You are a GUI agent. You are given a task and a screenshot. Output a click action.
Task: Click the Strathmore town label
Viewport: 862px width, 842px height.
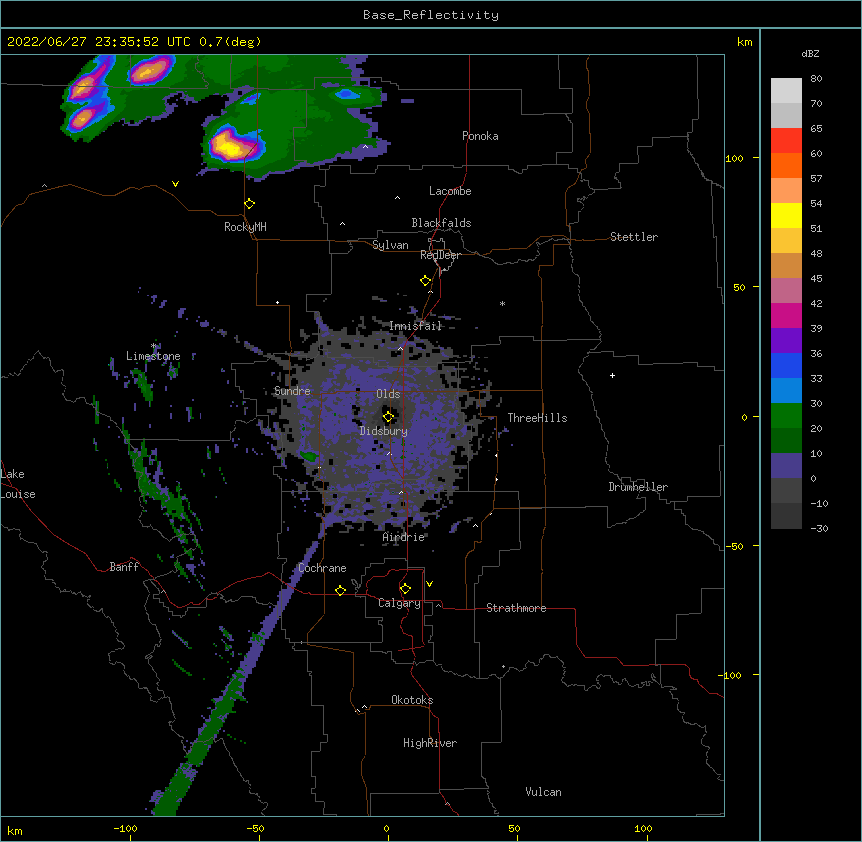pos(516,608)
